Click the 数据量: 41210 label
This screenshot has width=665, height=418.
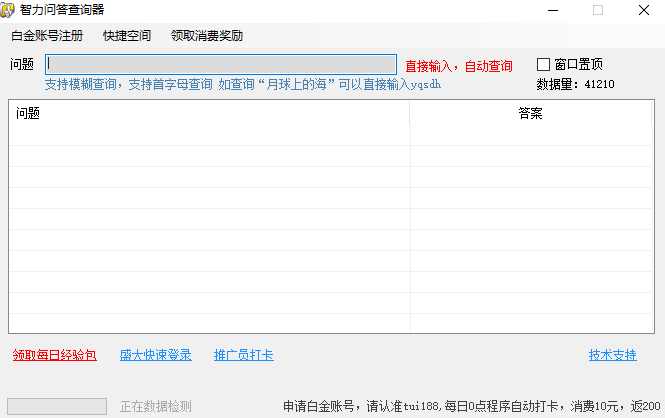tap(575, 84)
